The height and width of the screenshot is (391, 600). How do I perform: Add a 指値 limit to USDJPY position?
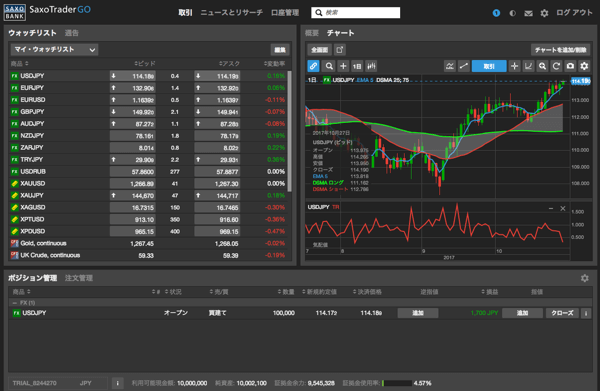point(522,313)
